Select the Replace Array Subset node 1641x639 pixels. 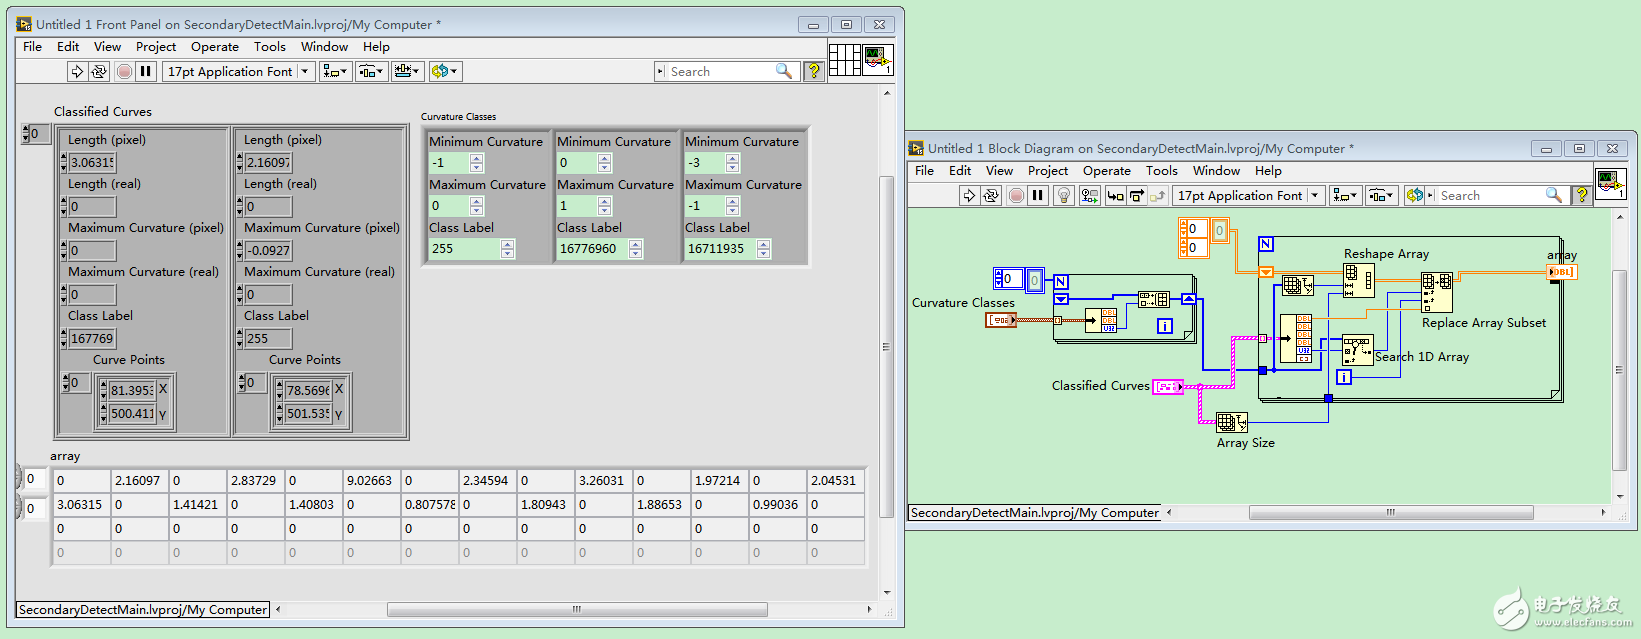click(1437, 293)
